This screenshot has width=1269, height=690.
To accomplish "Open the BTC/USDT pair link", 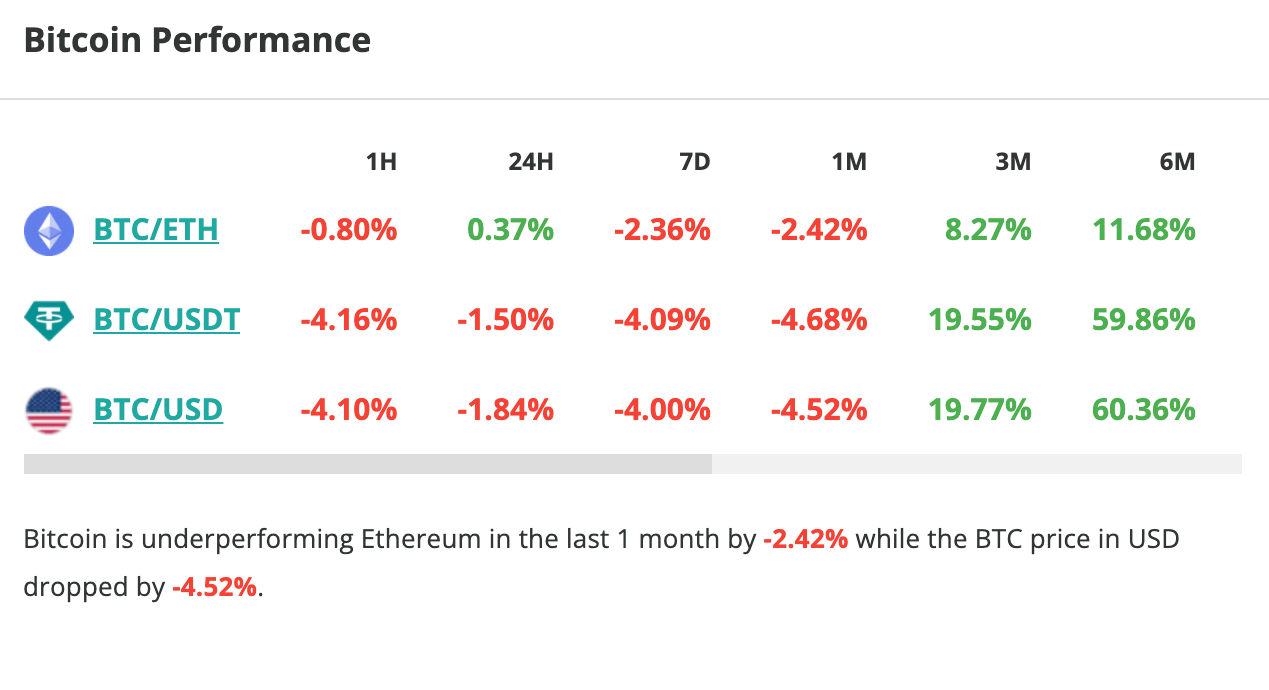I will (166, 320).
